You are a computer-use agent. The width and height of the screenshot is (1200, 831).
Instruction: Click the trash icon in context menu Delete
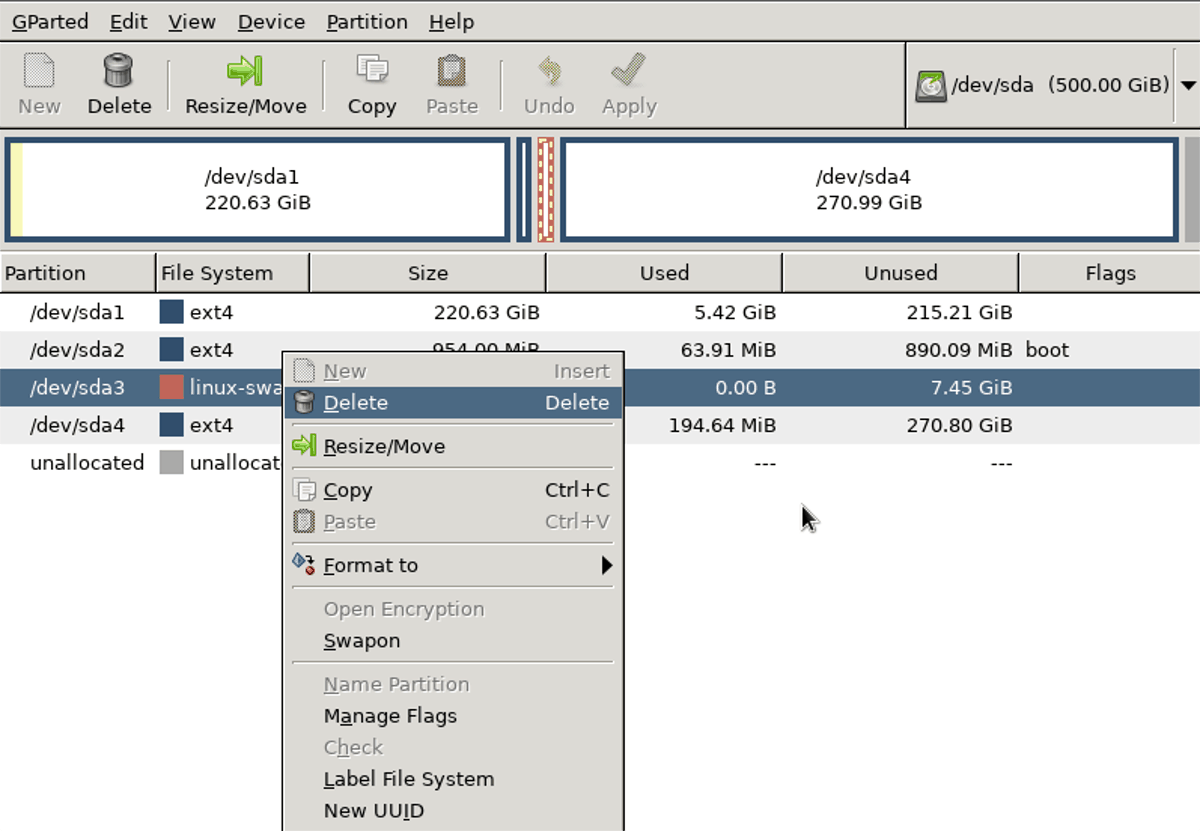point(305,403)
